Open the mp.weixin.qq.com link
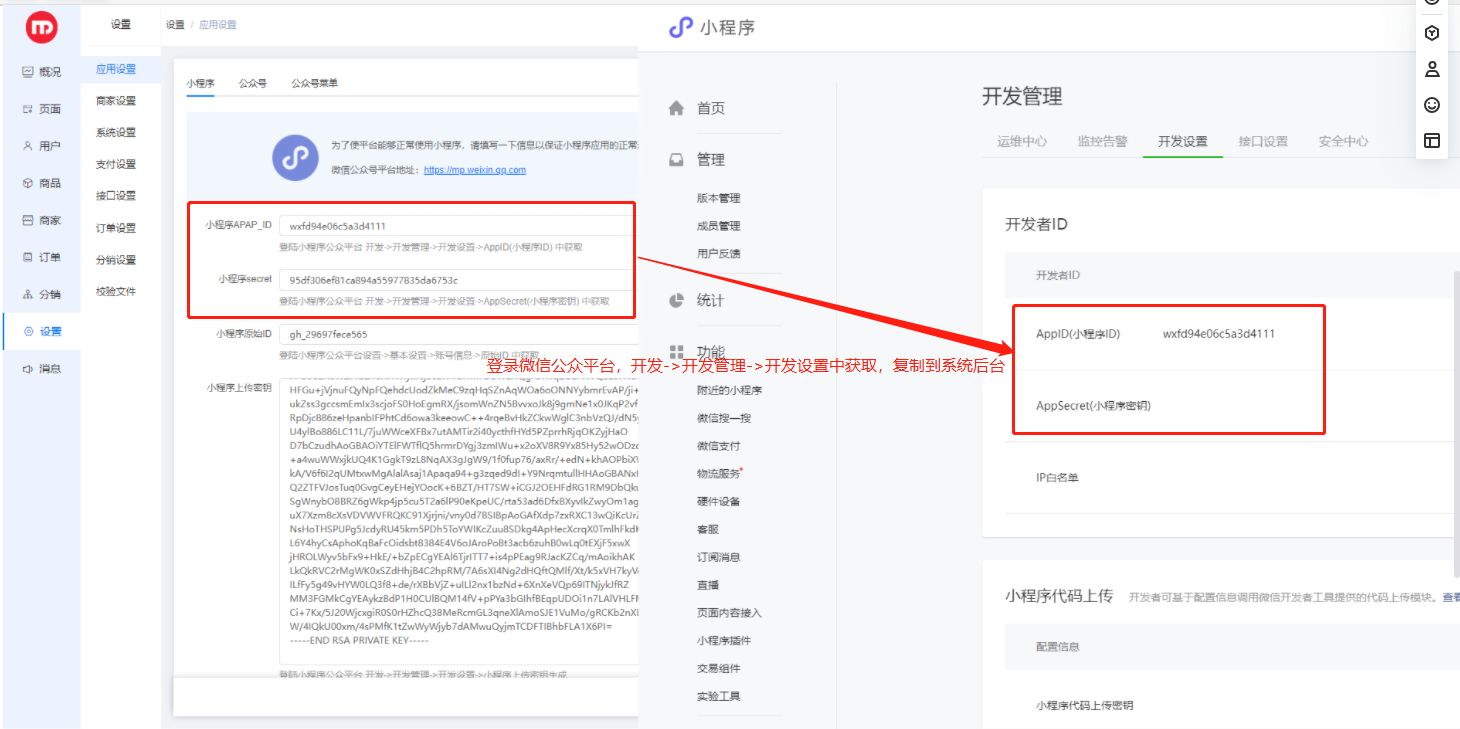 point(475,170)
